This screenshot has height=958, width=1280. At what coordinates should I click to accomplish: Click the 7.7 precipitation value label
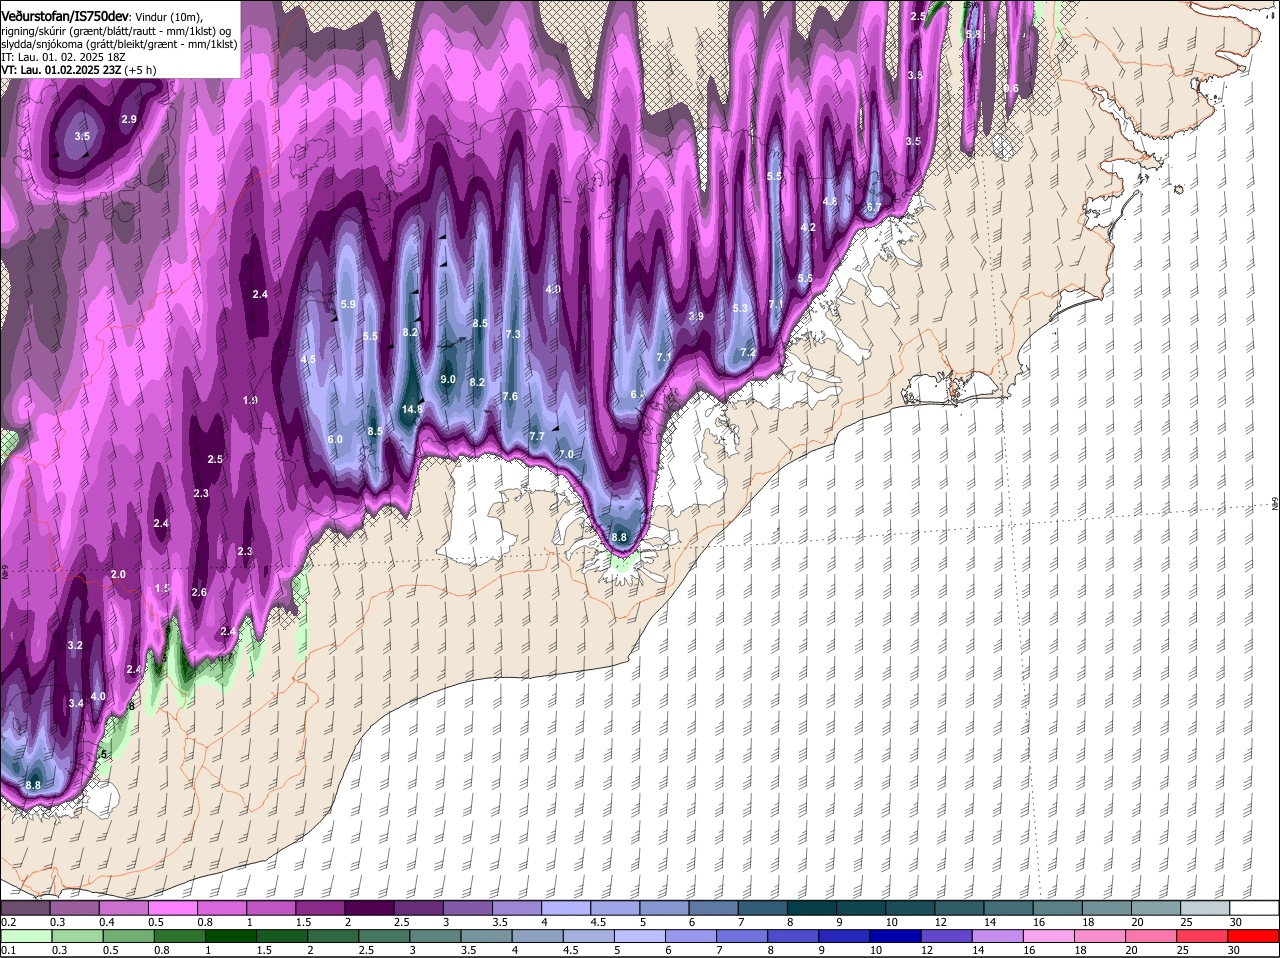coord(536,436)
